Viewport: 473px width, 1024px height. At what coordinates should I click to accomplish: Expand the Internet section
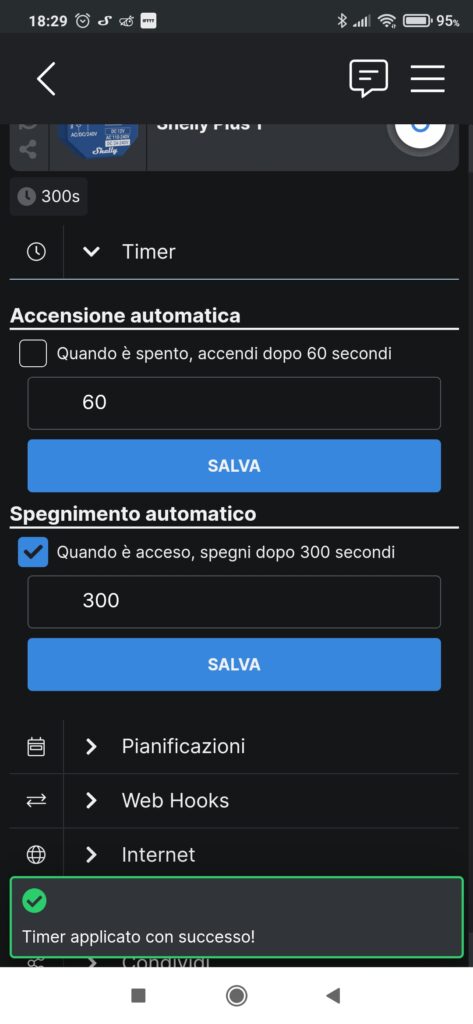pos(234,853)
